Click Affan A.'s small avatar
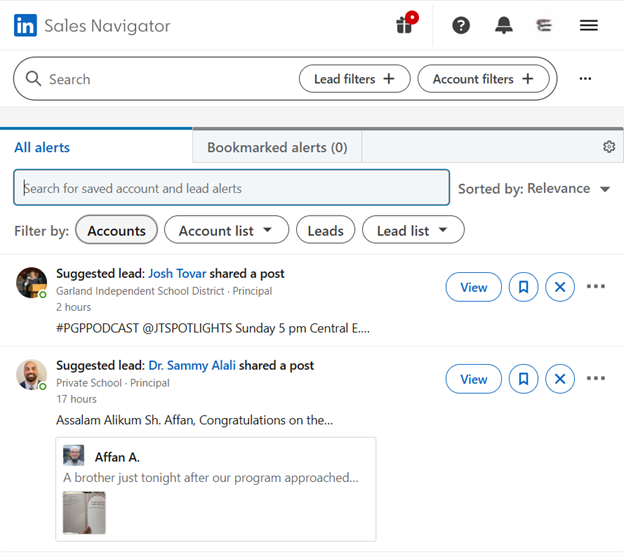624x557 pixels. coord(74,455)
